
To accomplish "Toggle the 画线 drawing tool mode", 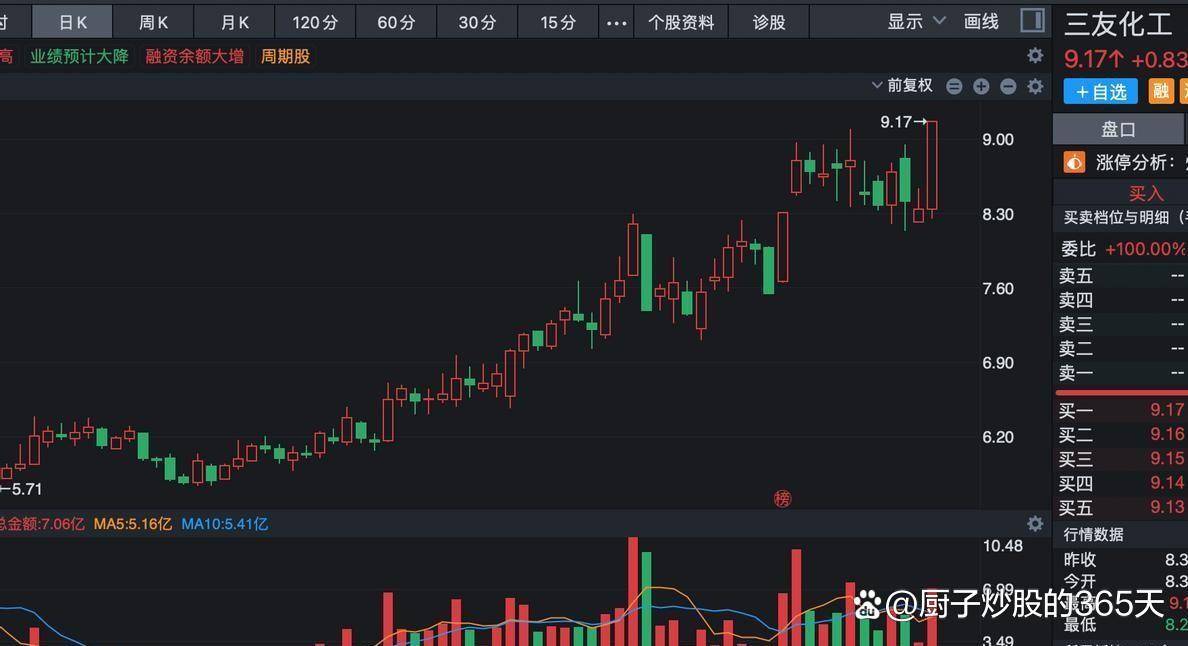I will pyautogui.click(x=981, y=22).
